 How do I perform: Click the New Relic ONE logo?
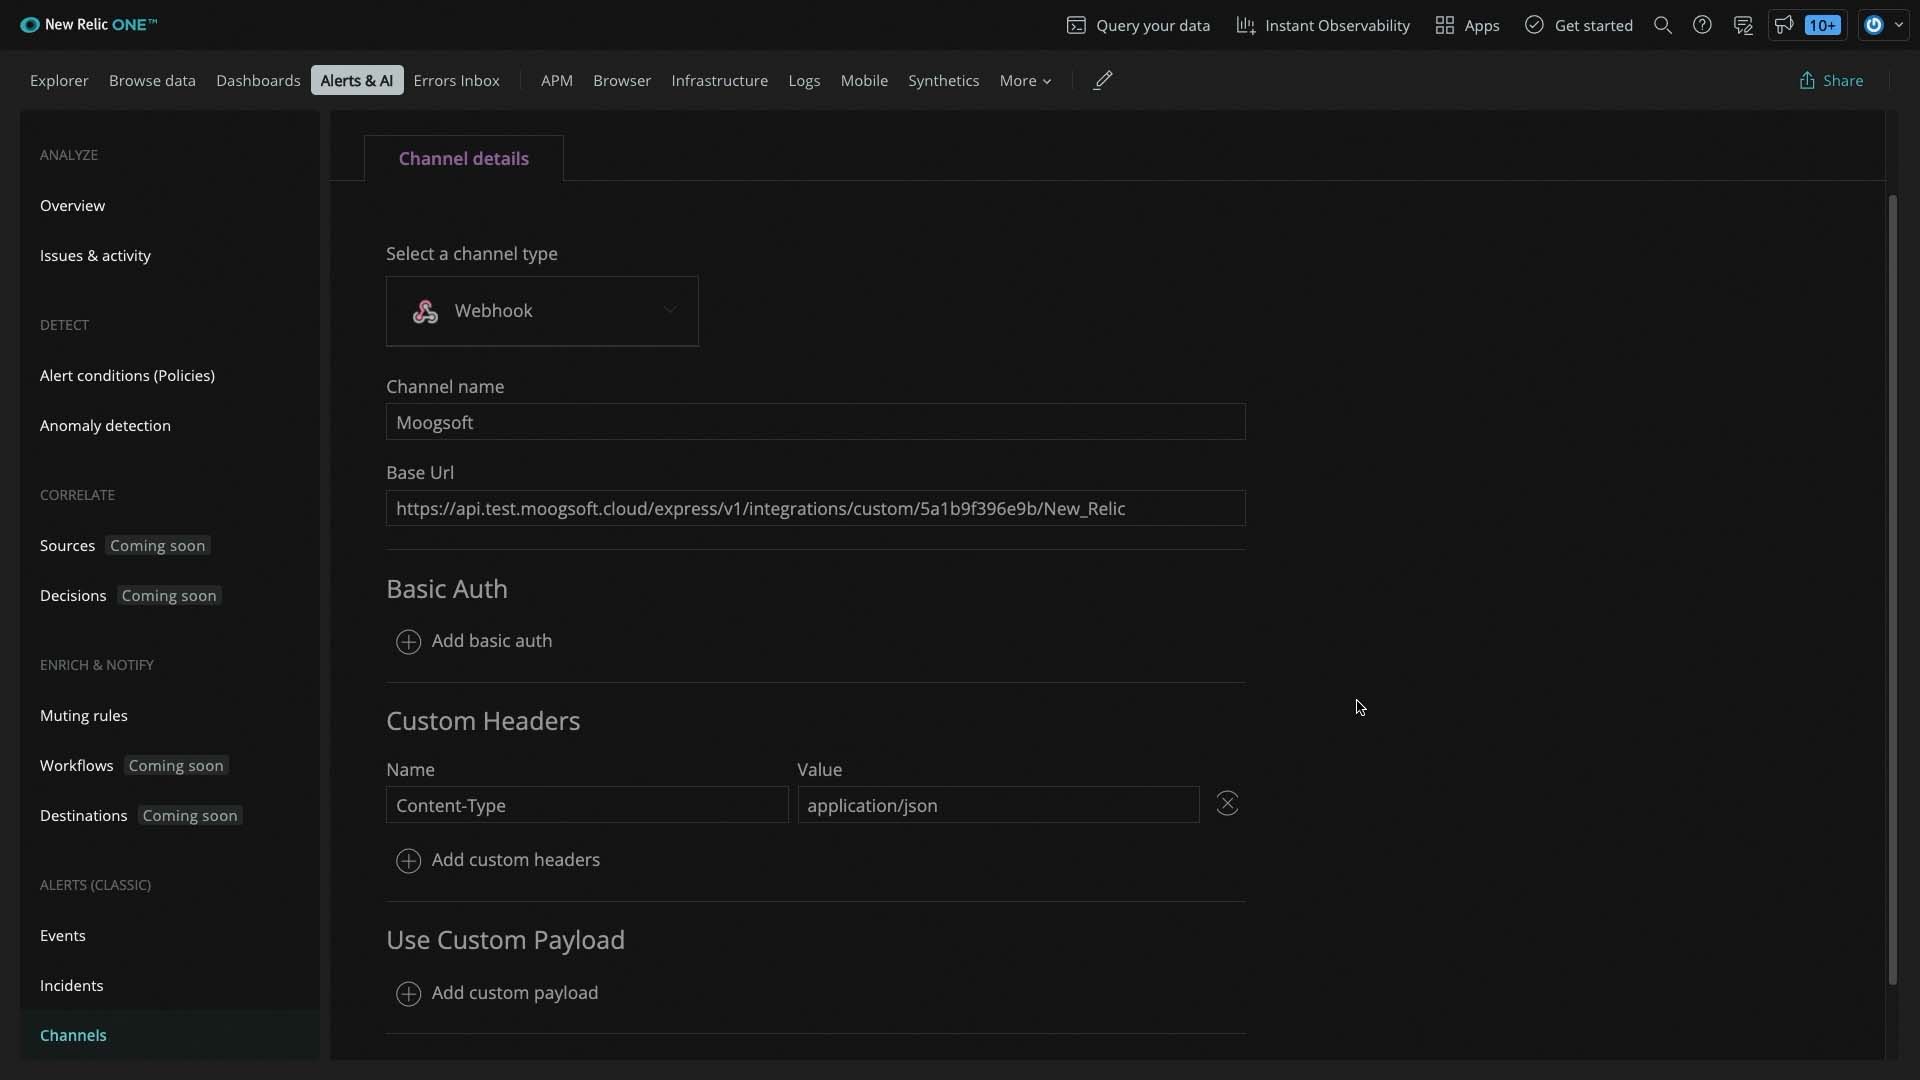(x=88, y=25)
